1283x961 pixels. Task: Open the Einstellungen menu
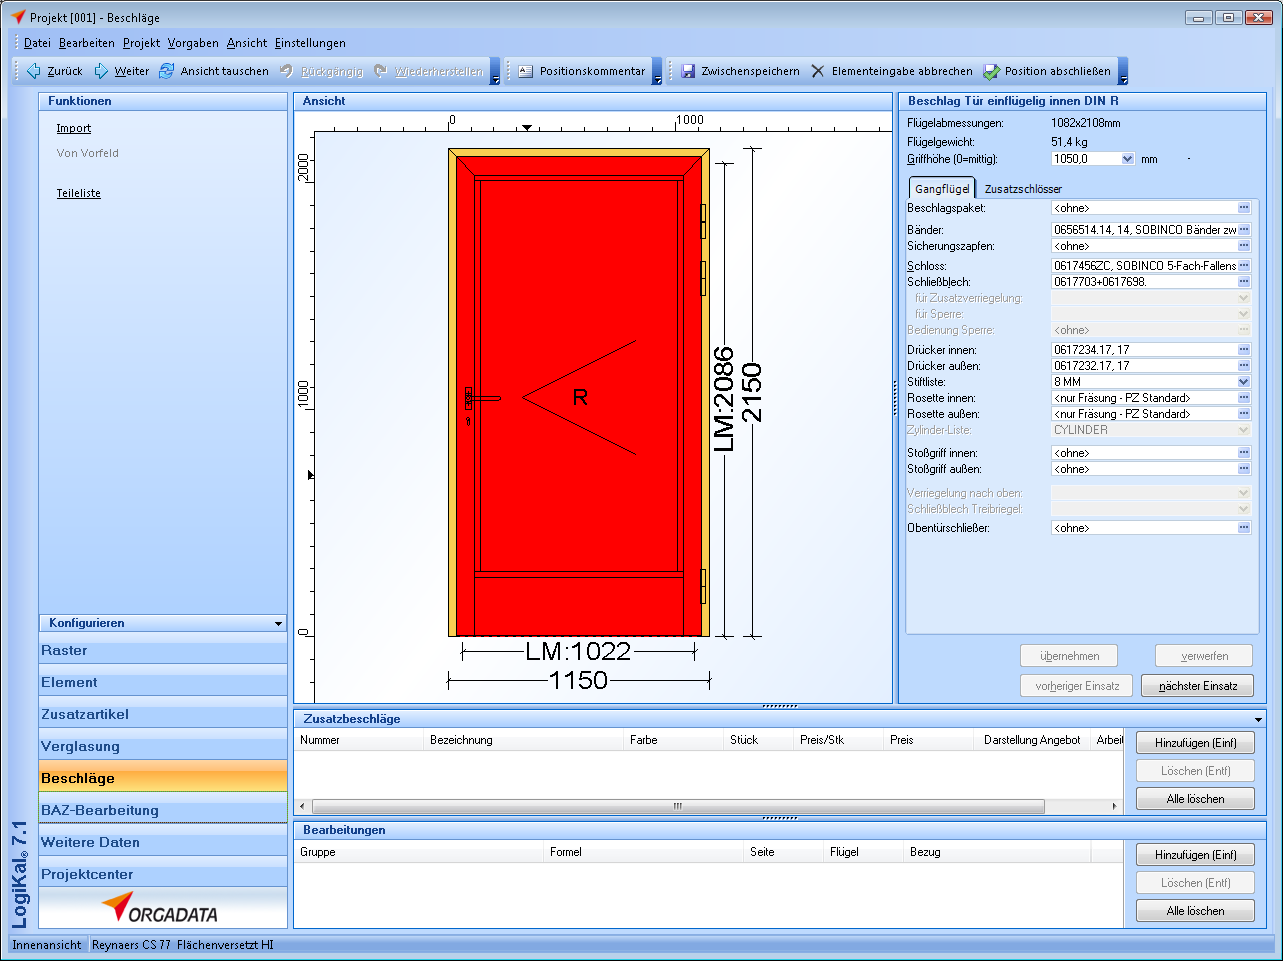click(310, 43)
